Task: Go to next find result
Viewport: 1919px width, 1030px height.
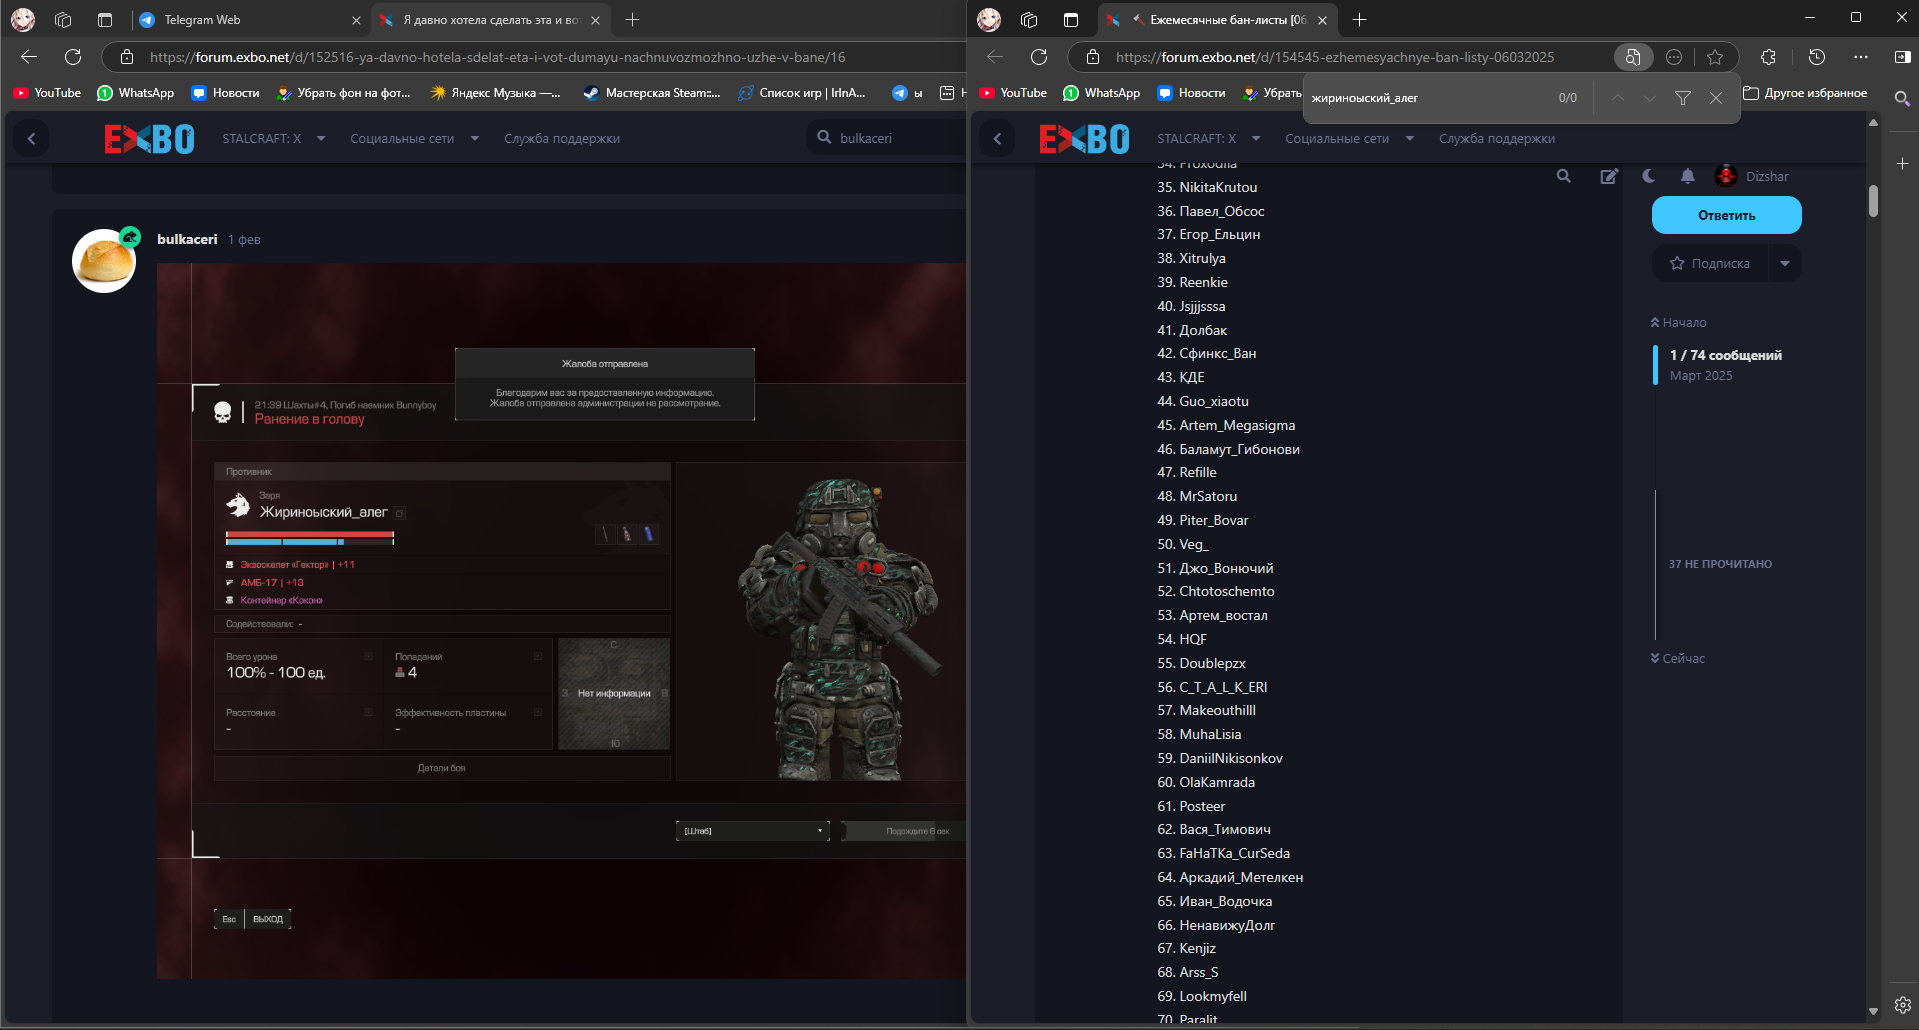Action: [1650, 98]
